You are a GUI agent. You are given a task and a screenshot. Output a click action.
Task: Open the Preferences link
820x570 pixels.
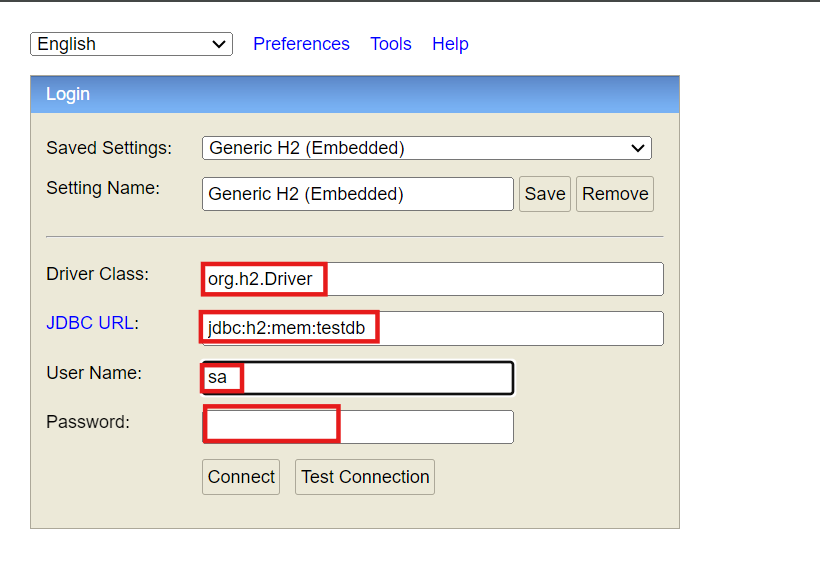301,44
